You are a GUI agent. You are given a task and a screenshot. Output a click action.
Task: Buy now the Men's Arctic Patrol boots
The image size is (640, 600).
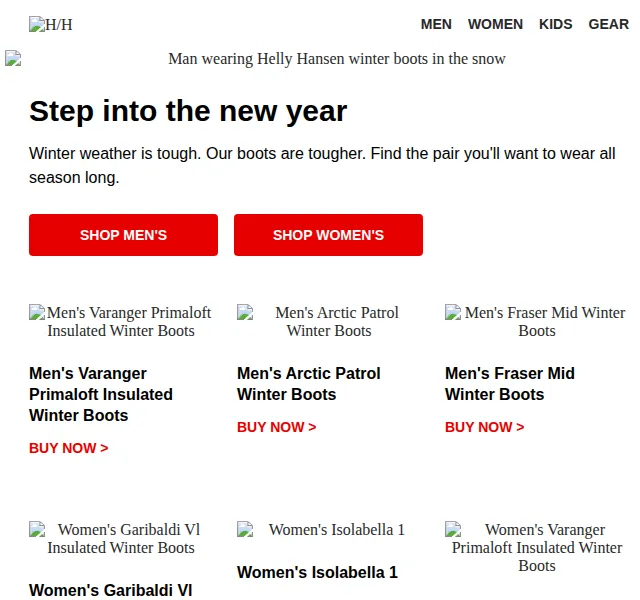point(277,427)
